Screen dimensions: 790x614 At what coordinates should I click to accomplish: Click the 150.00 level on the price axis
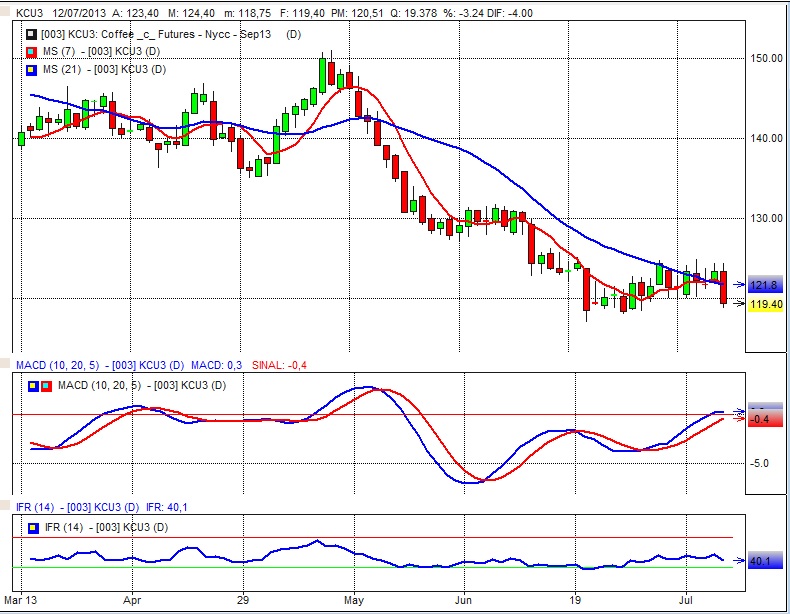tap(765, 58)
